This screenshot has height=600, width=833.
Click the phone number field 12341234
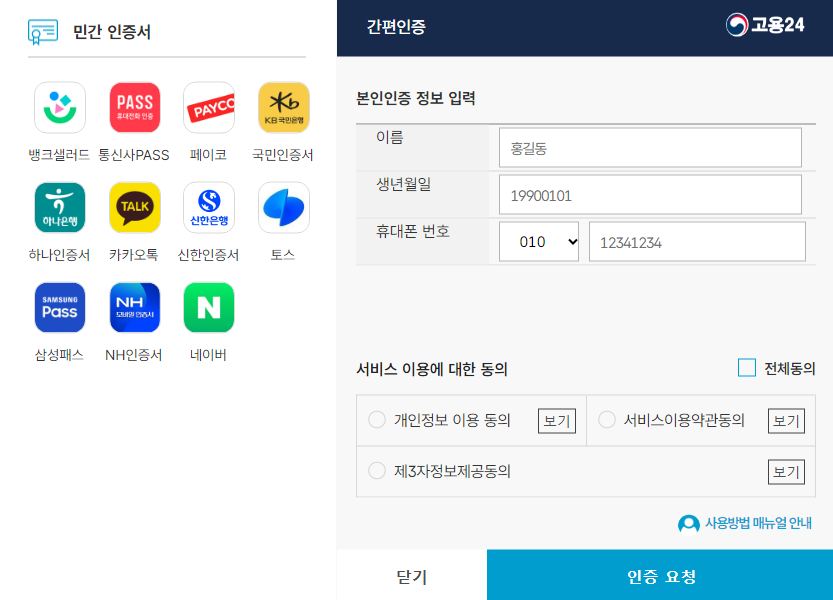[697, 242]
